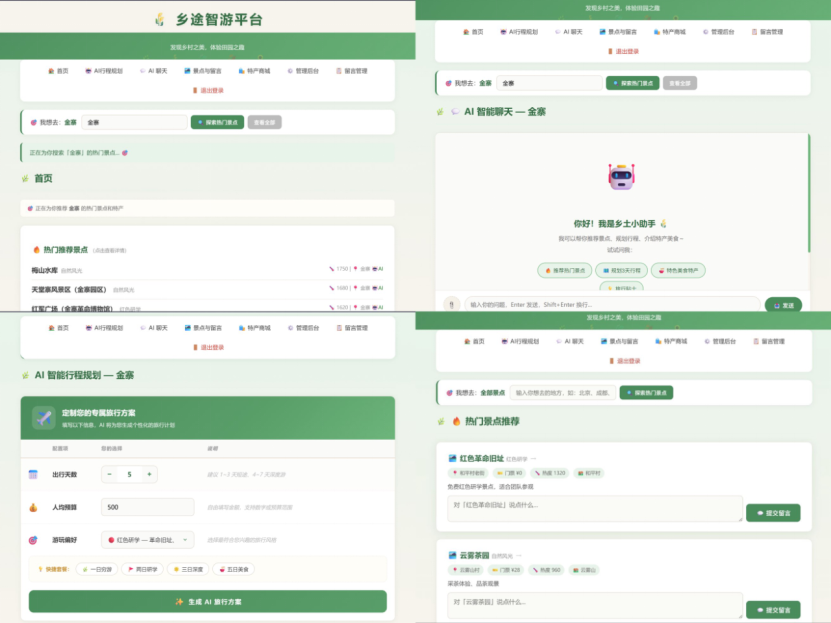831x623 pixels.
Task: Click the chat message input field
Action: 612,305
